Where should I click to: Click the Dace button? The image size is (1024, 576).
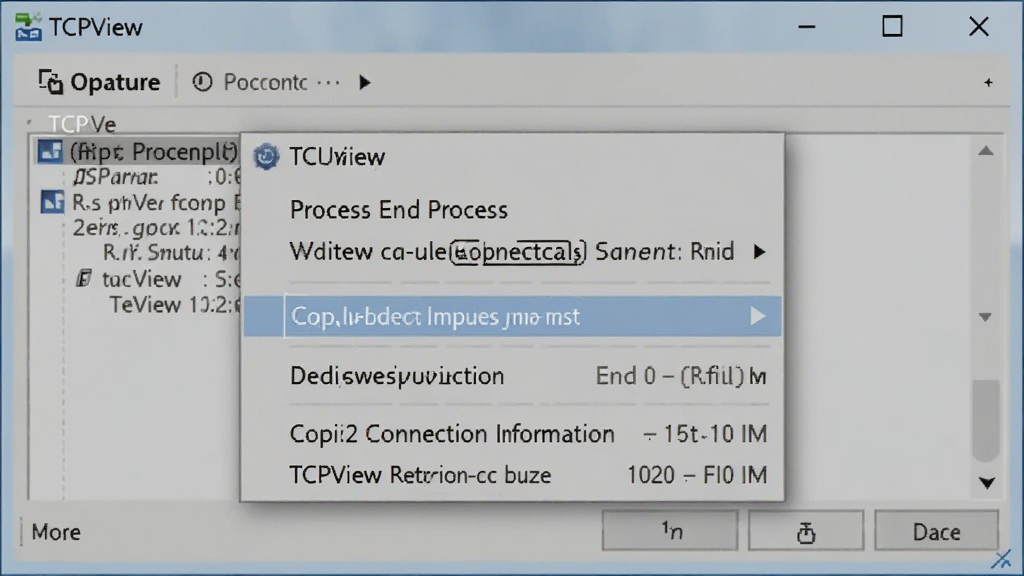pyautogui.click(x=936, y=532)
